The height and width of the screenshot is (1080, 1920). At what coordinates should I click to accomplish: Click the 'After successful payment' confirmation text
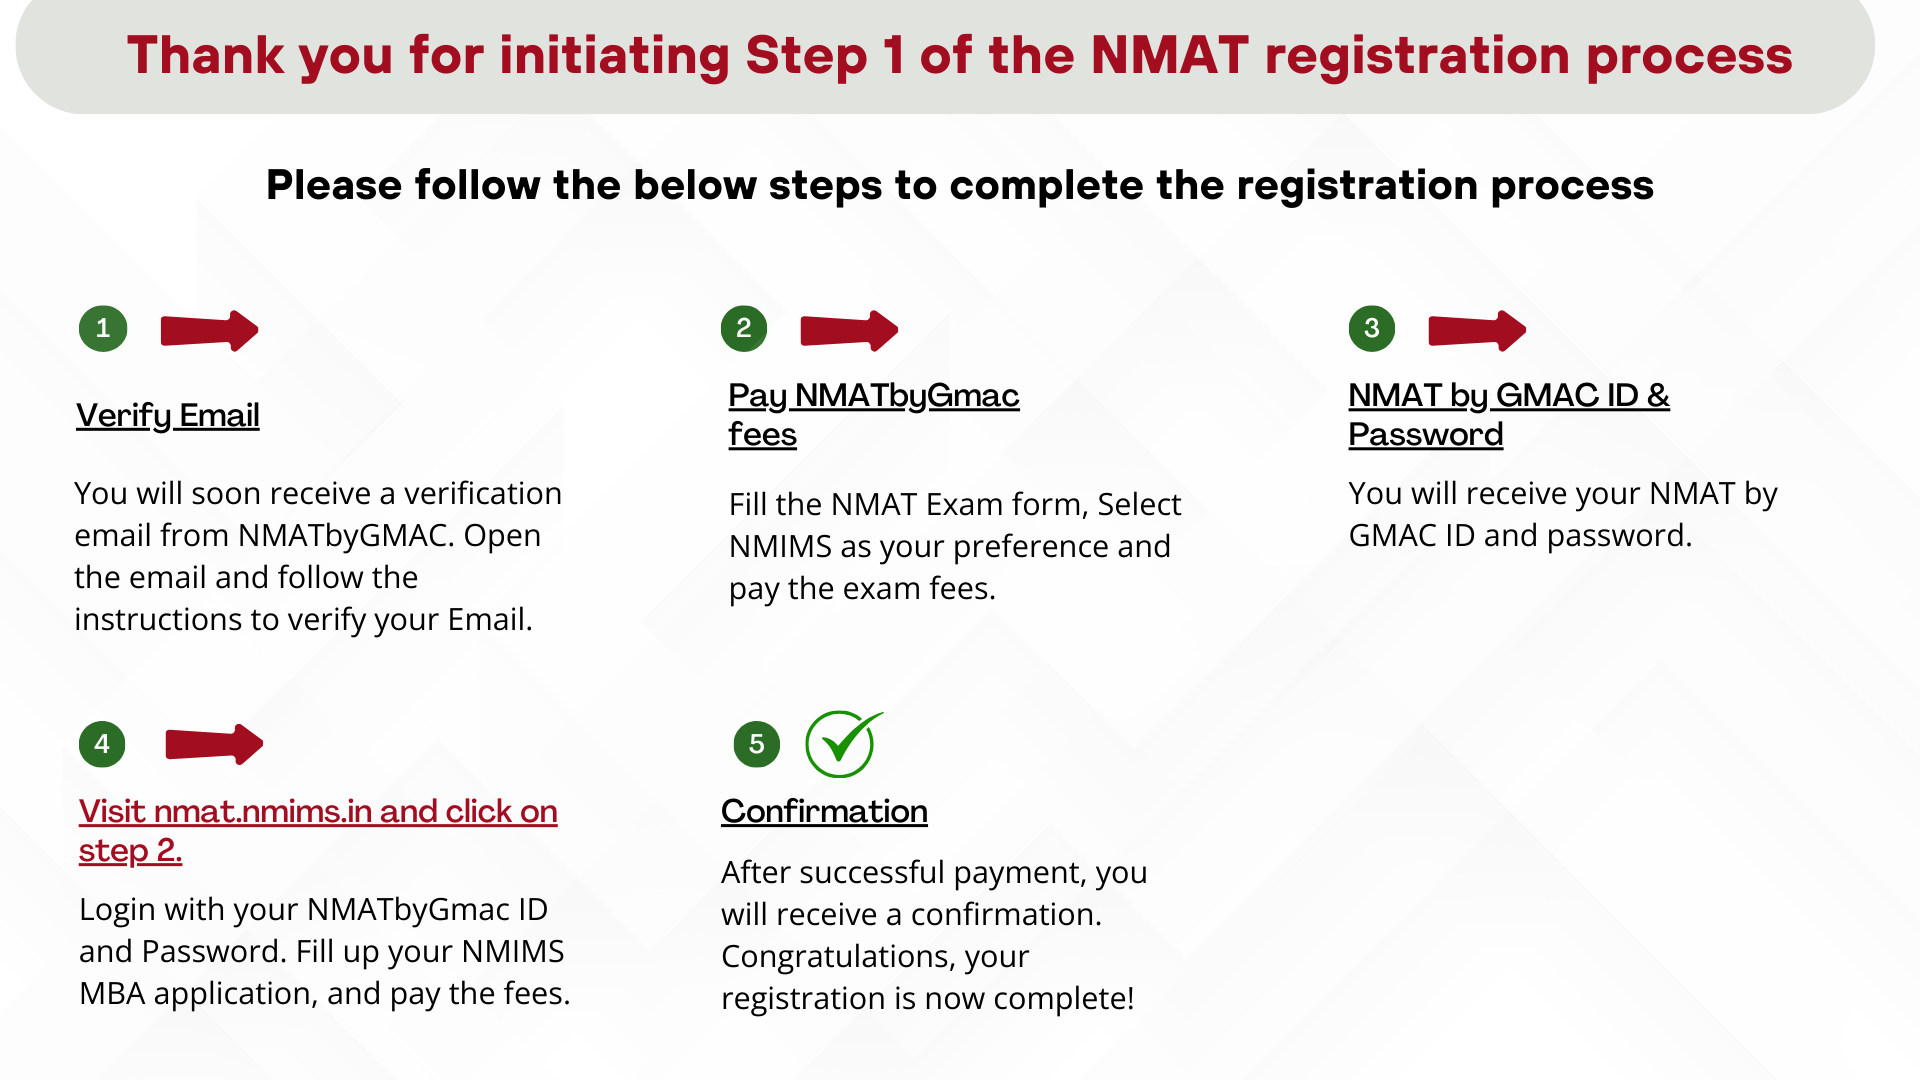click(x=934, y=935)
